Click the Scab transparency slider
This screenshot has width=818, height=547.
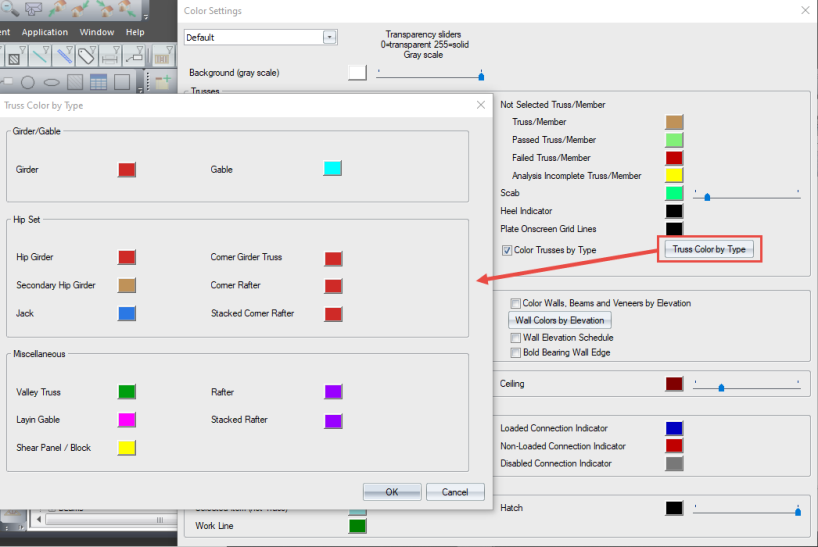(x=747, y=196)
